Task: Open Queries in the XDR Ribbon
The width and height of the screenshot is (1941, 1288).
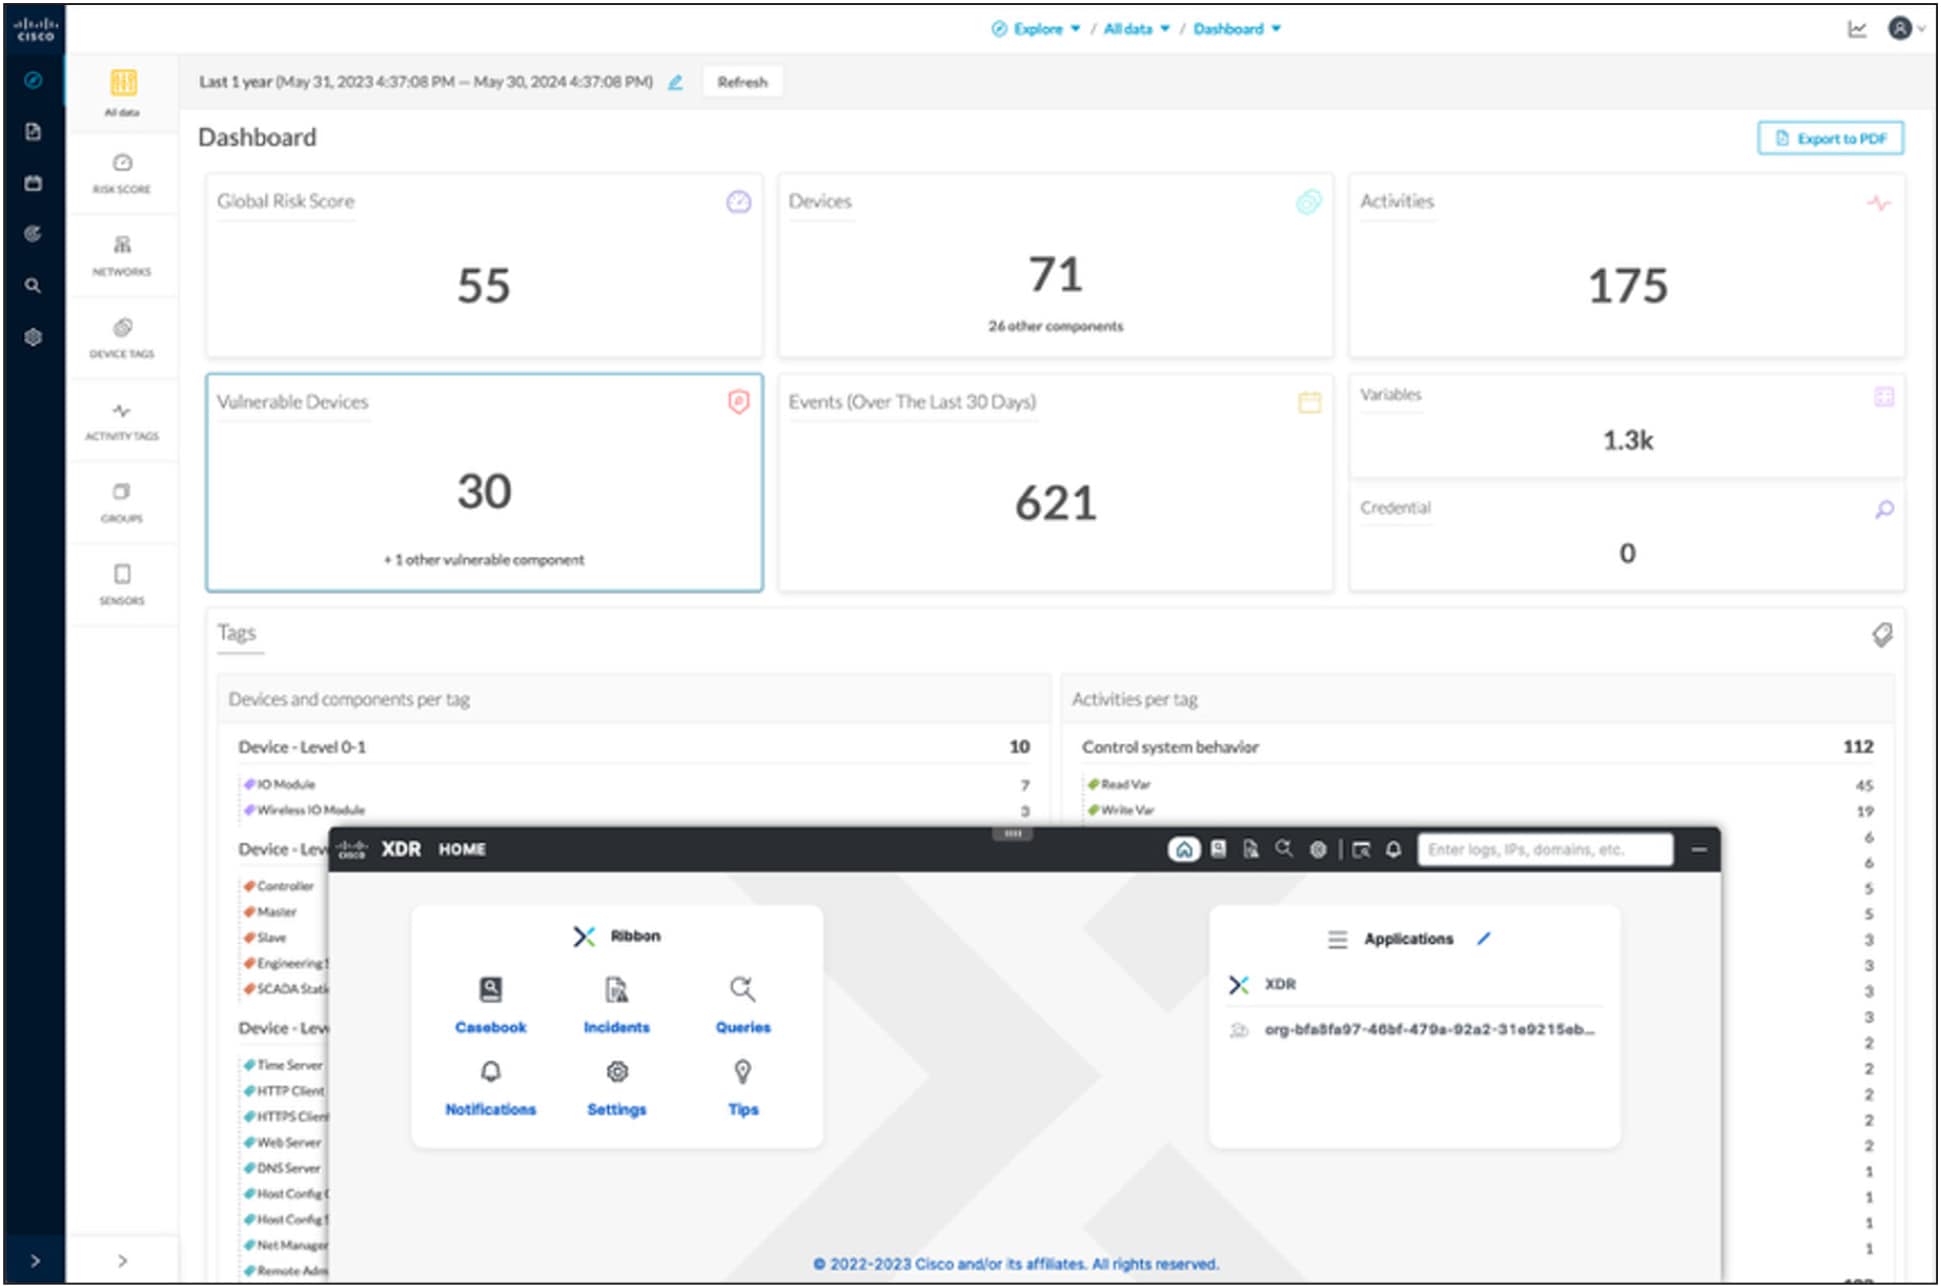Action: [x=743, y=1005]
